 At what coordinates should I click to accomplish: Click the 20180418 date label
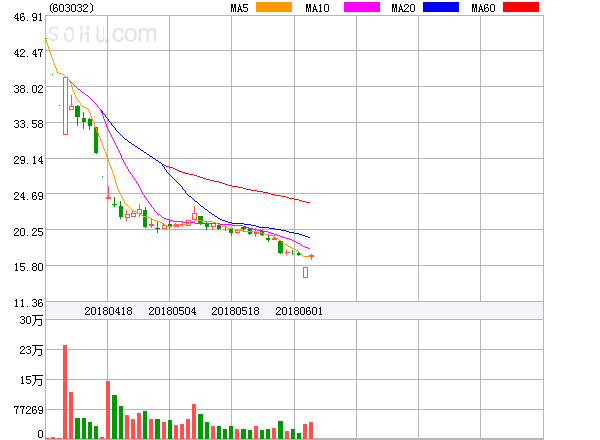point(108,311)
